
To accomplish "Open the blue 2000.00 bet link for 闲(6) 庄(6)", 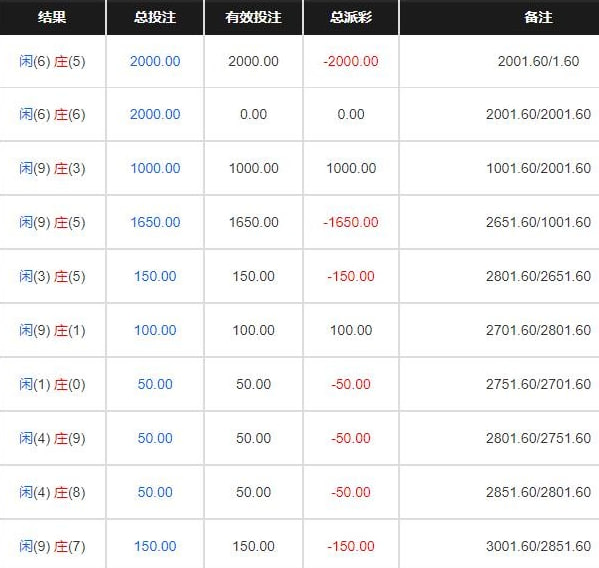I will 155,114.
